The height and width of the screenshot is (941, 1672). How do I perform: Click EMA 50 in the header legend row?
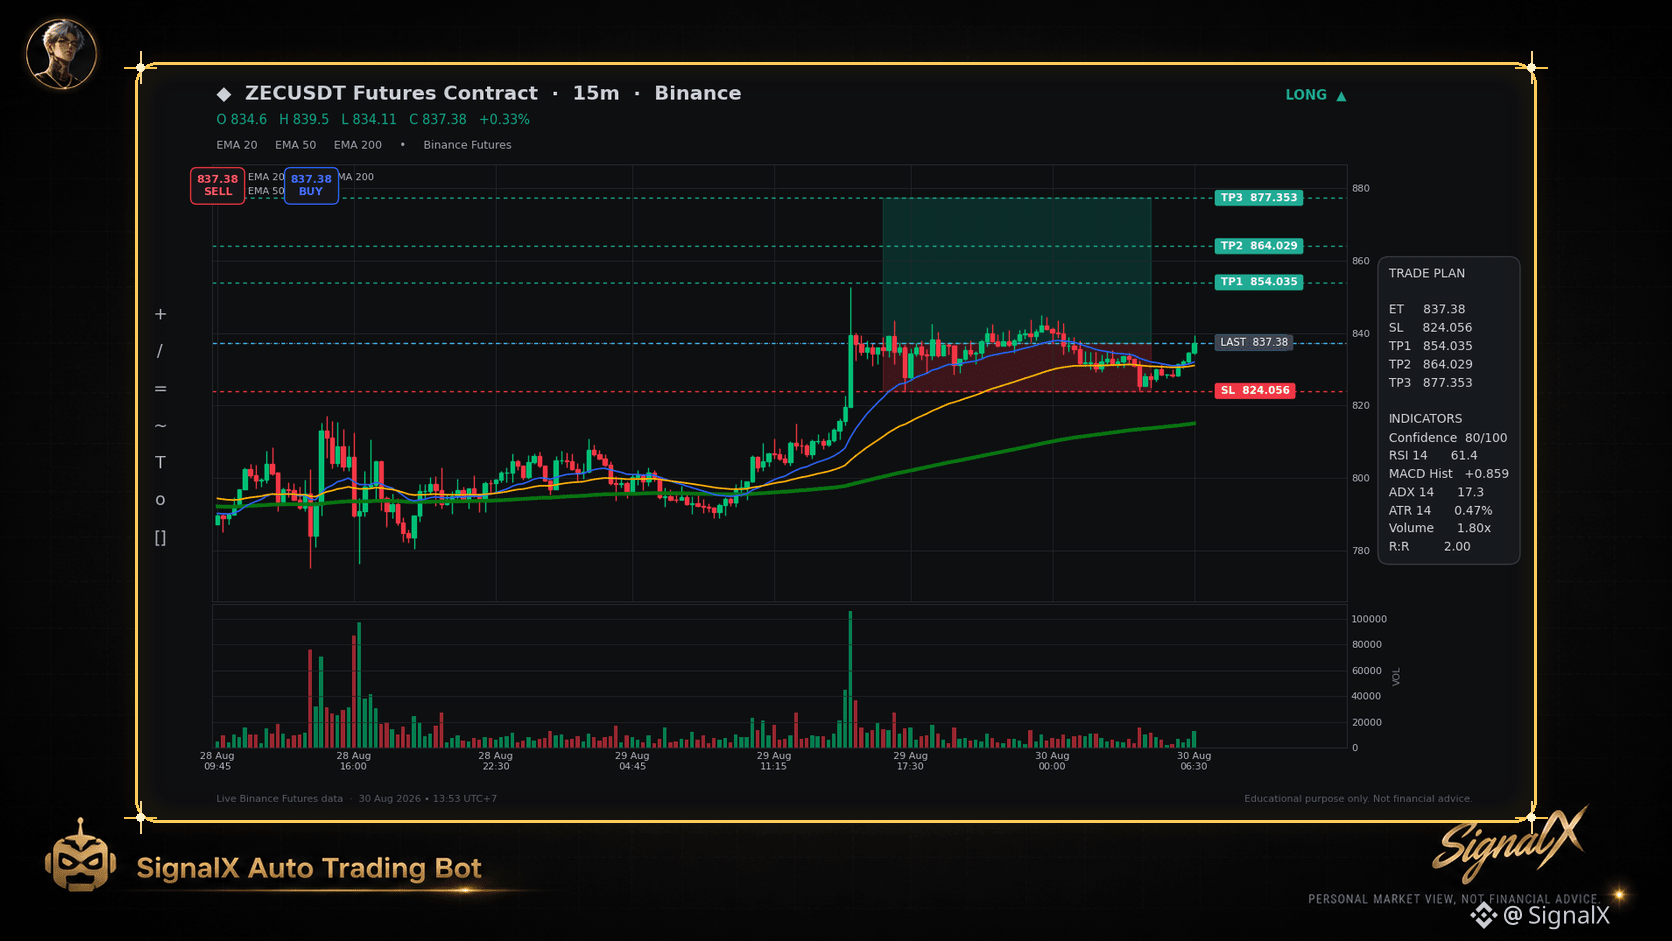(296, 145)
